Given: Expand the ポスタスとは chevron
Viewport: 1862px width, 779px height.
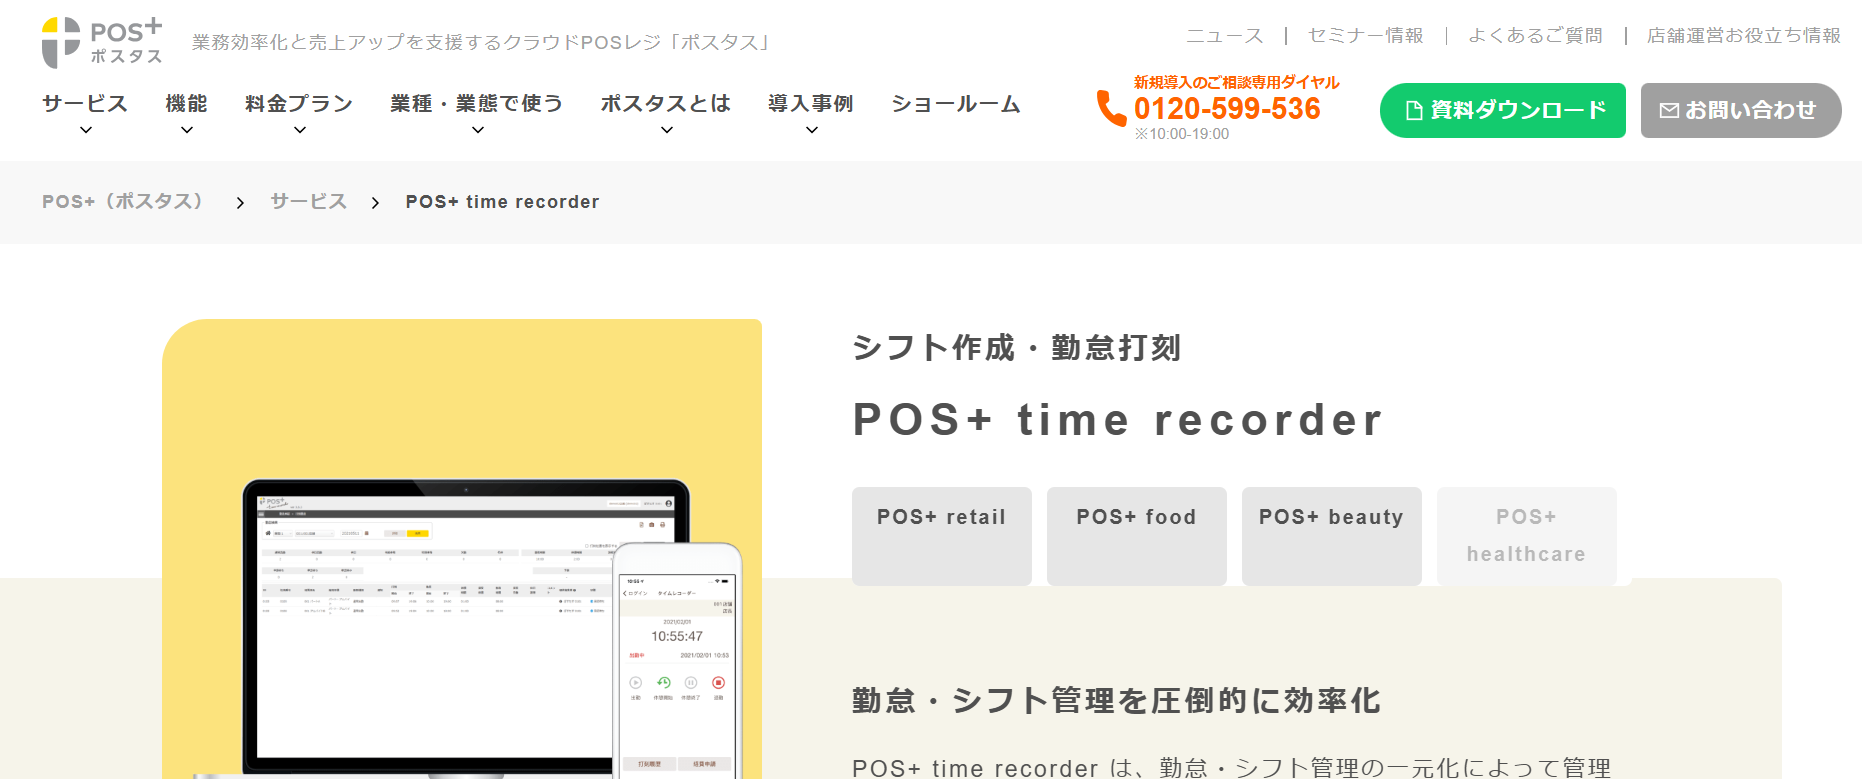Looking at the screenshot, I should (x=667, y=130).
